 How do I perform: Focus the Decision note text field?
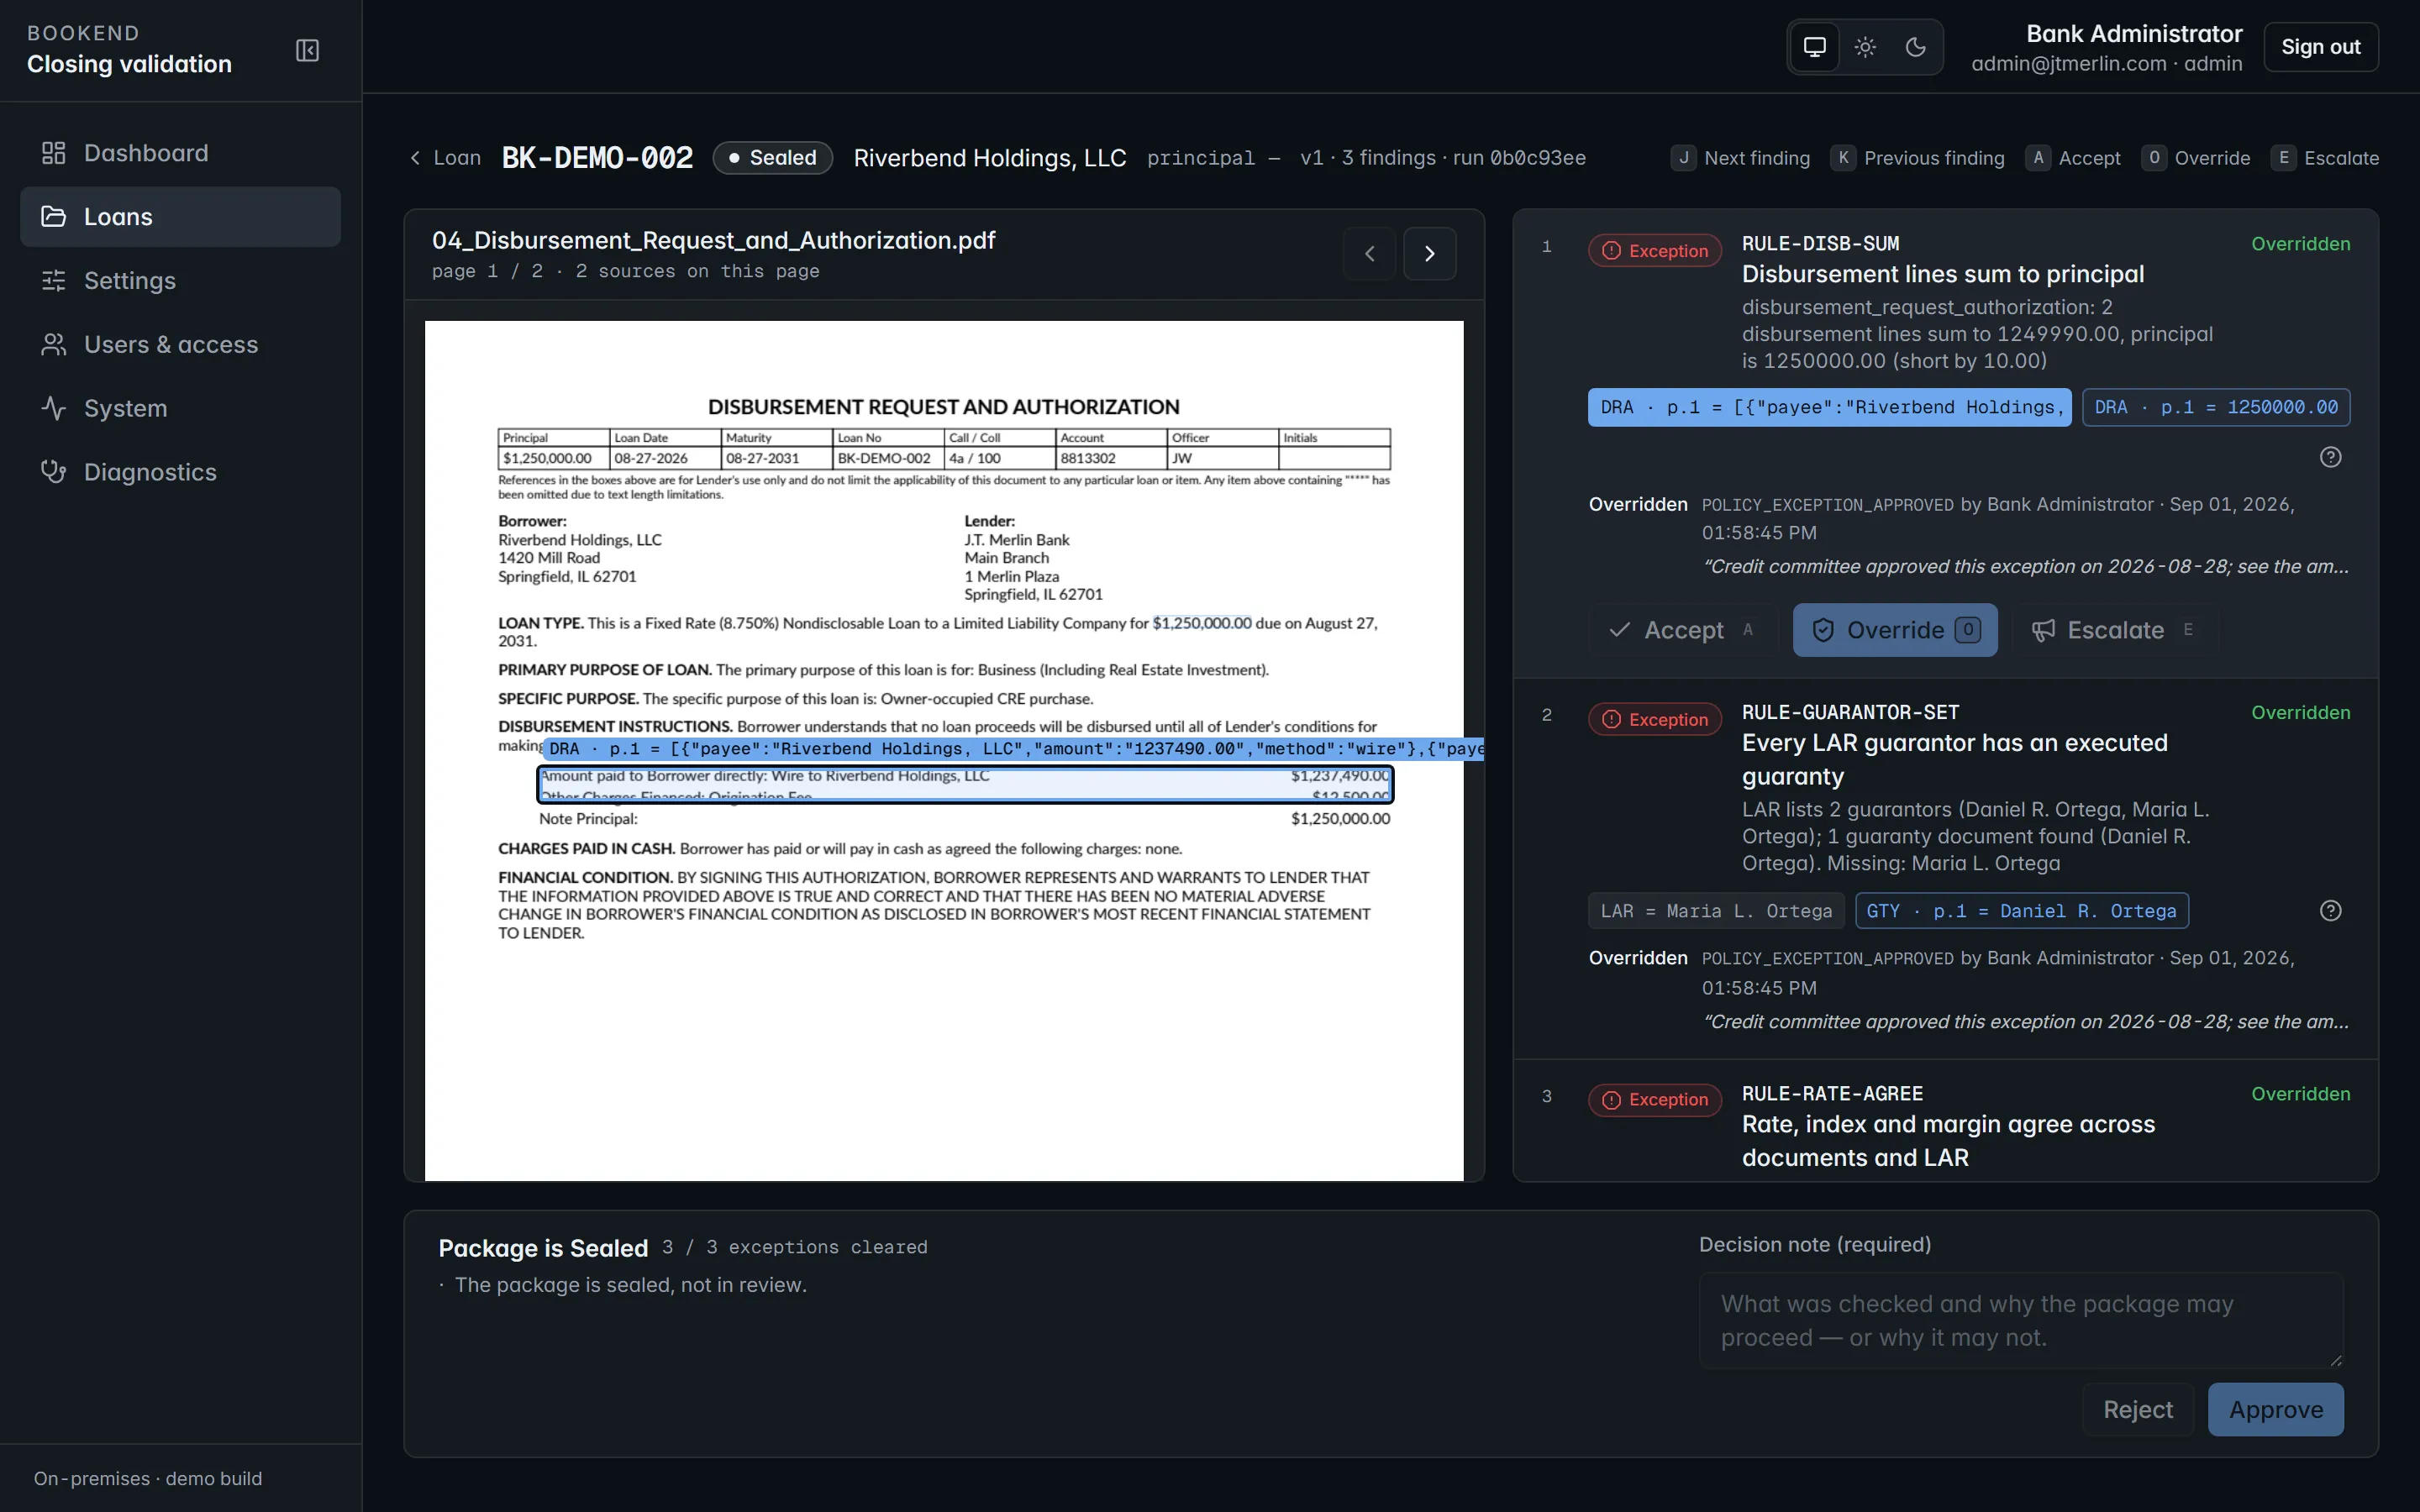[2021, 1320]
